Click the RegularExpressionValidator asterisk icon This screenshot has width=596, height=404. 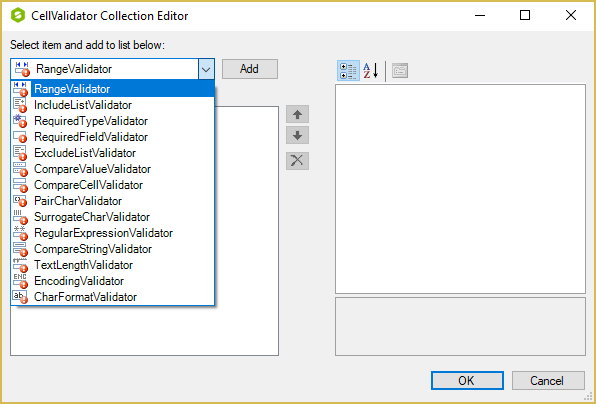(x=21, y=233)
